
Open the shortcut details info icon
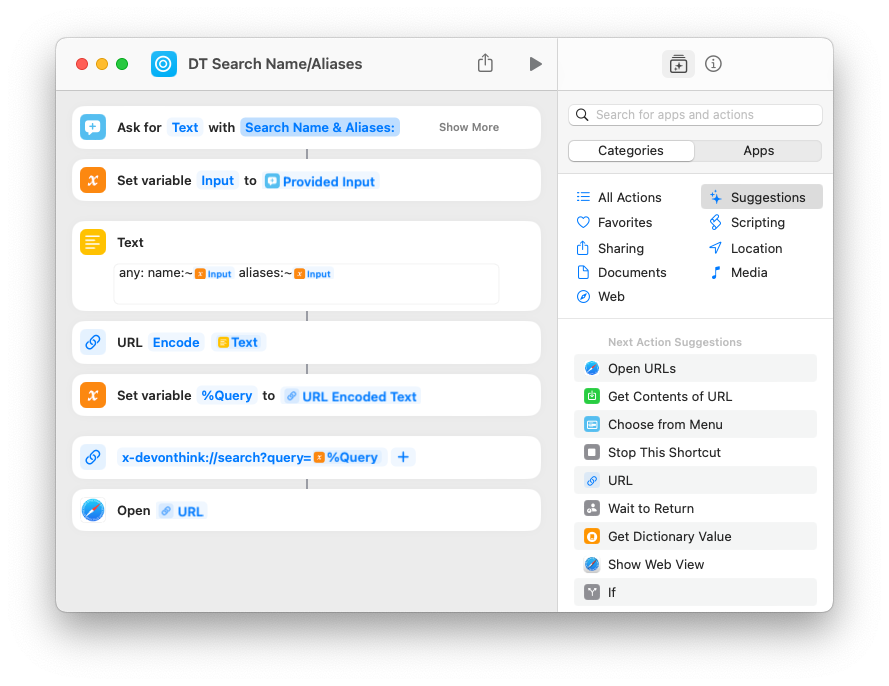click(x=713, y=64)
